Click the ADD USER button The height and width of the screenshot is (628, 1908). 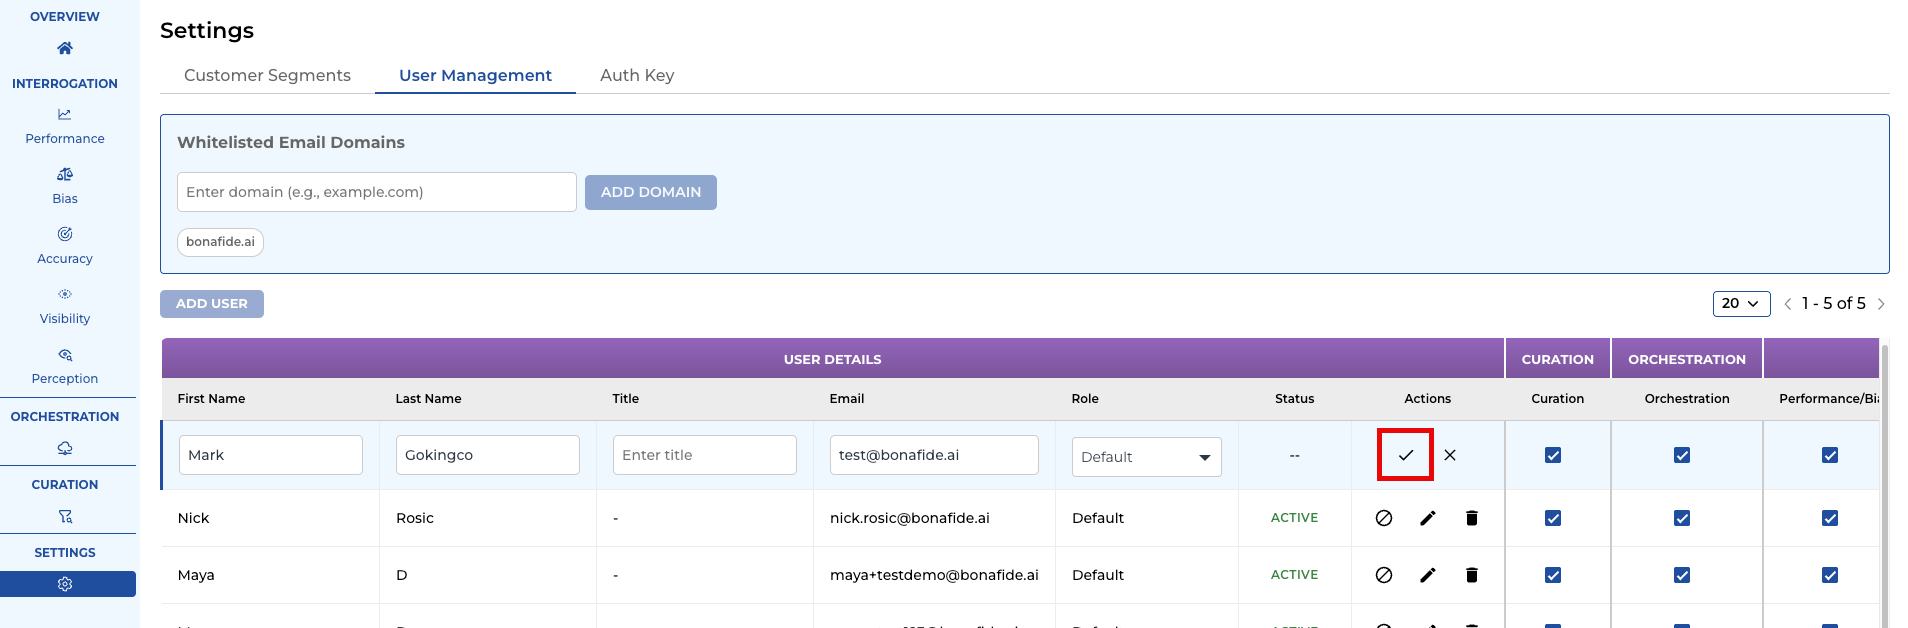pos(212,304)
